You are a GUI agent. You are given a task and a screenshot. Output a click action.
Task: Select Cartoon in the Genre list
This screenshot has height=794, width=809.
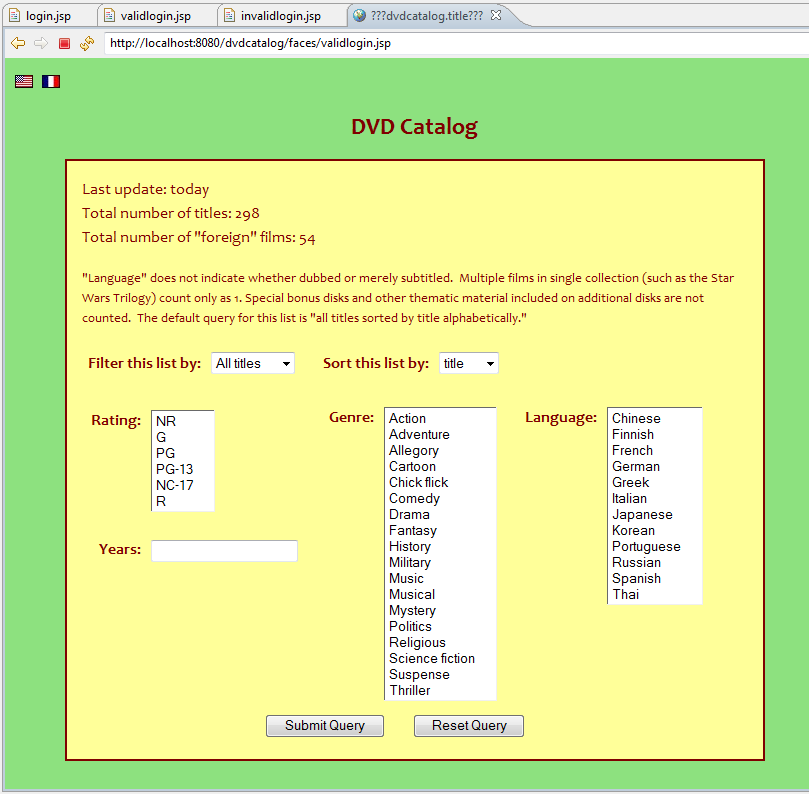(440, 466)
